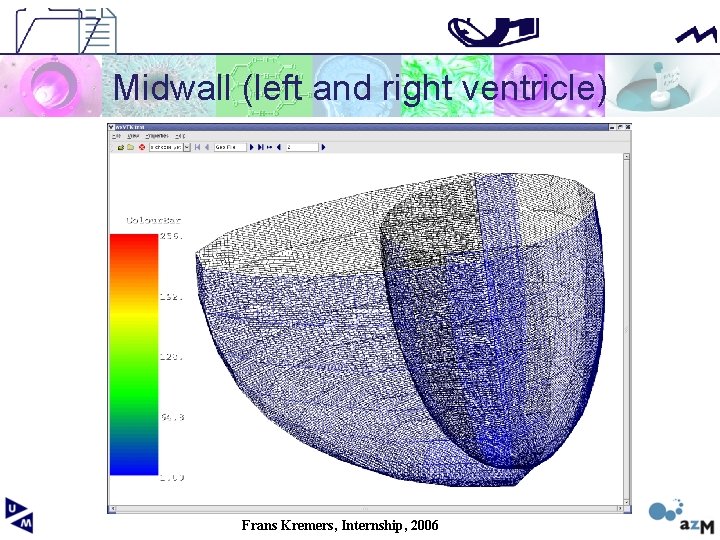Click the Geo File text field
Image resolution: width=720 pixels, height=540 pixels.
click(230, 147)
